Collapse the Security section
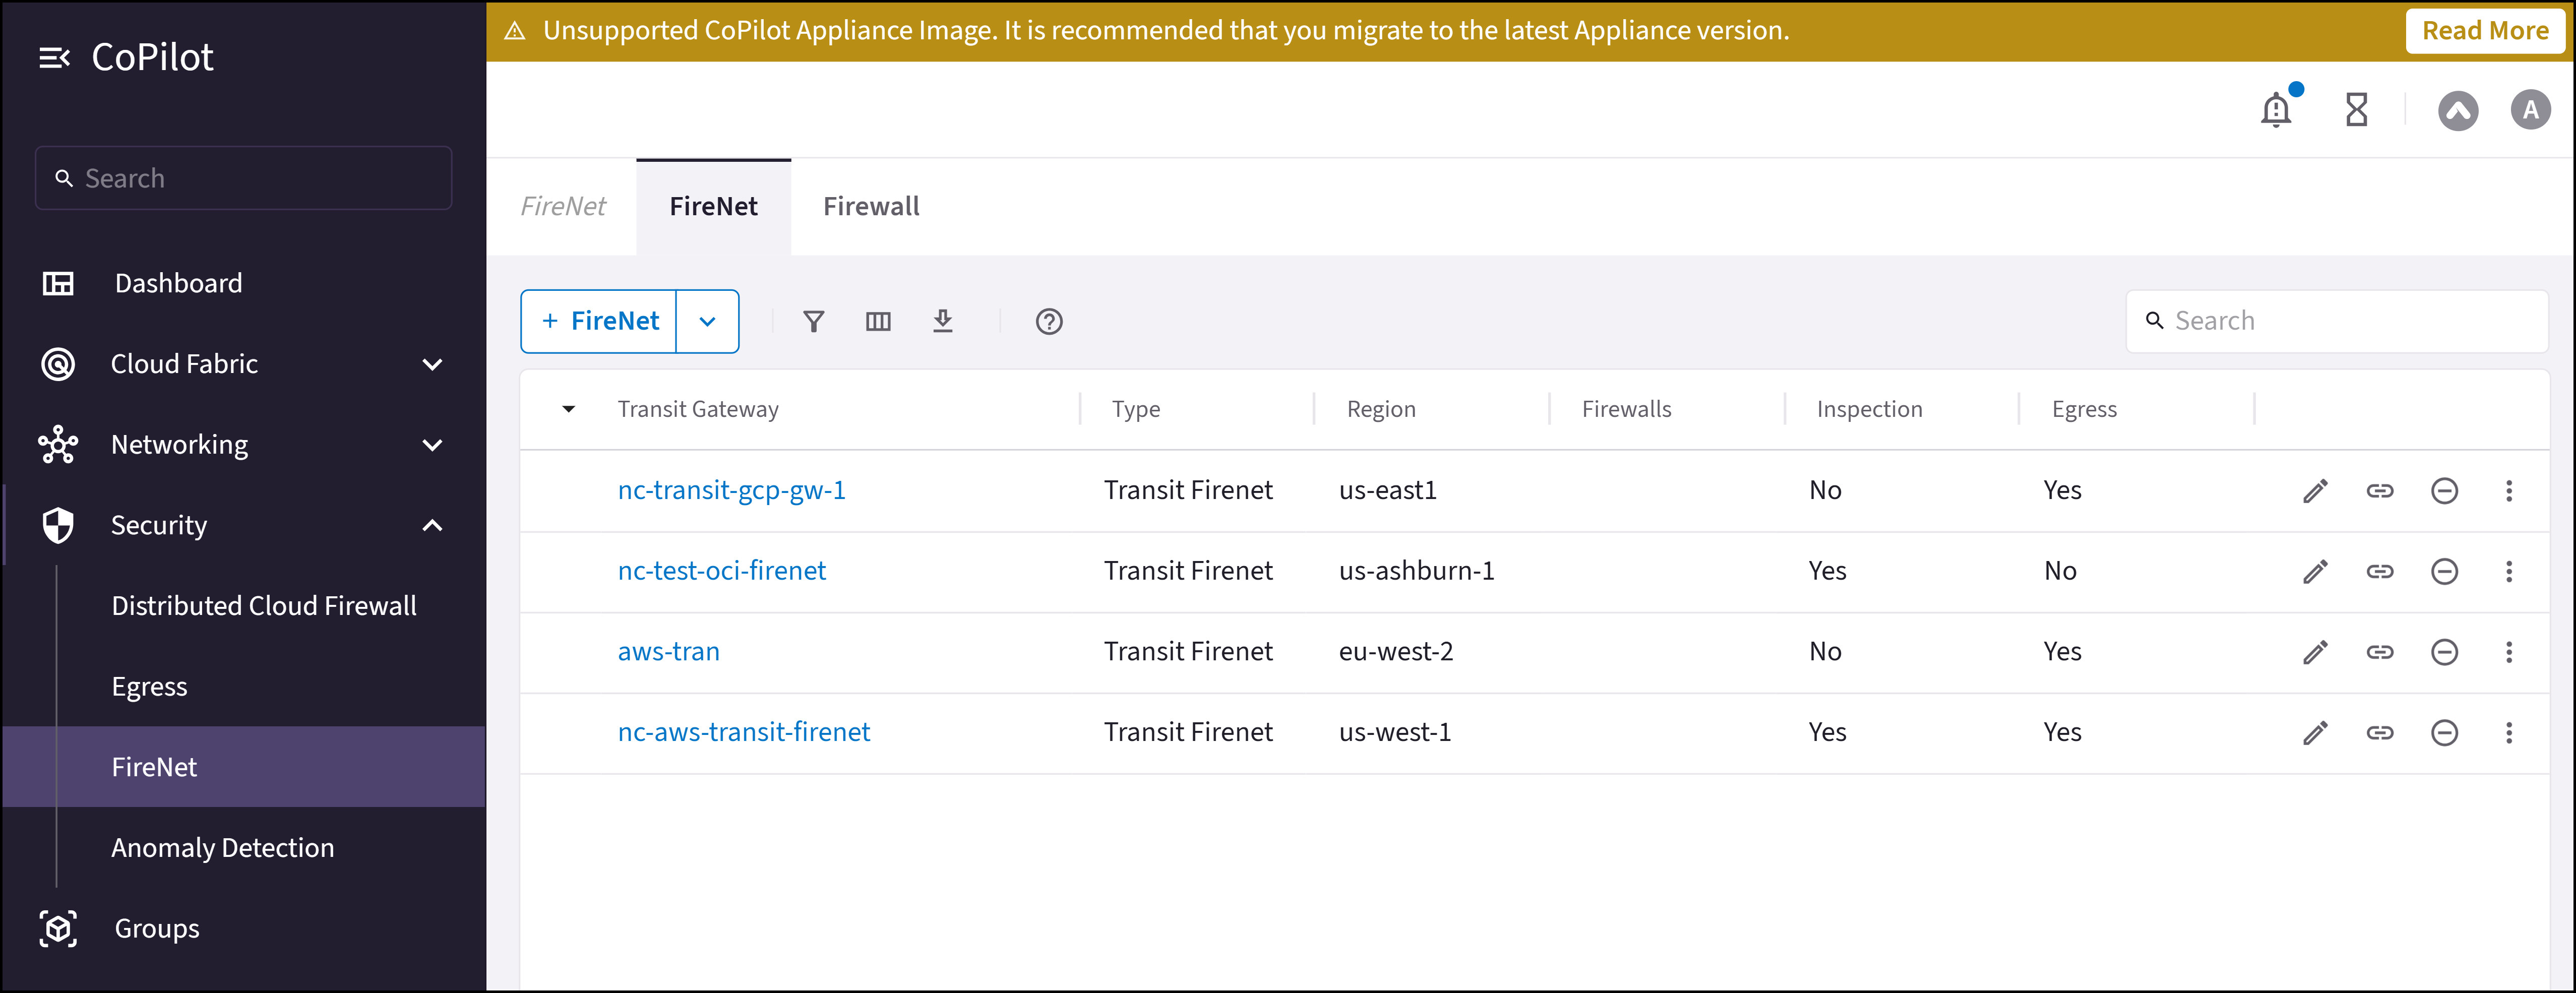Viewport: 2576px width, 993px height. 432,524
